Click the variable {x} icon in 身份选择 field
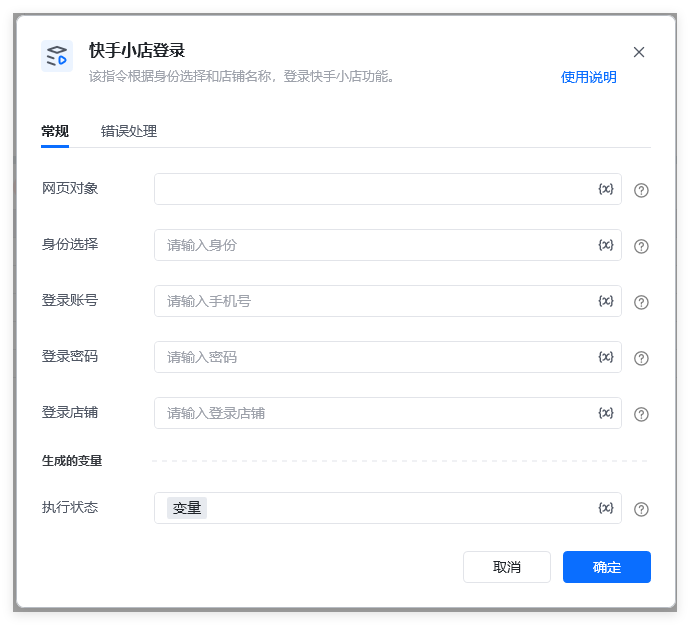 (x=606, y=245)
